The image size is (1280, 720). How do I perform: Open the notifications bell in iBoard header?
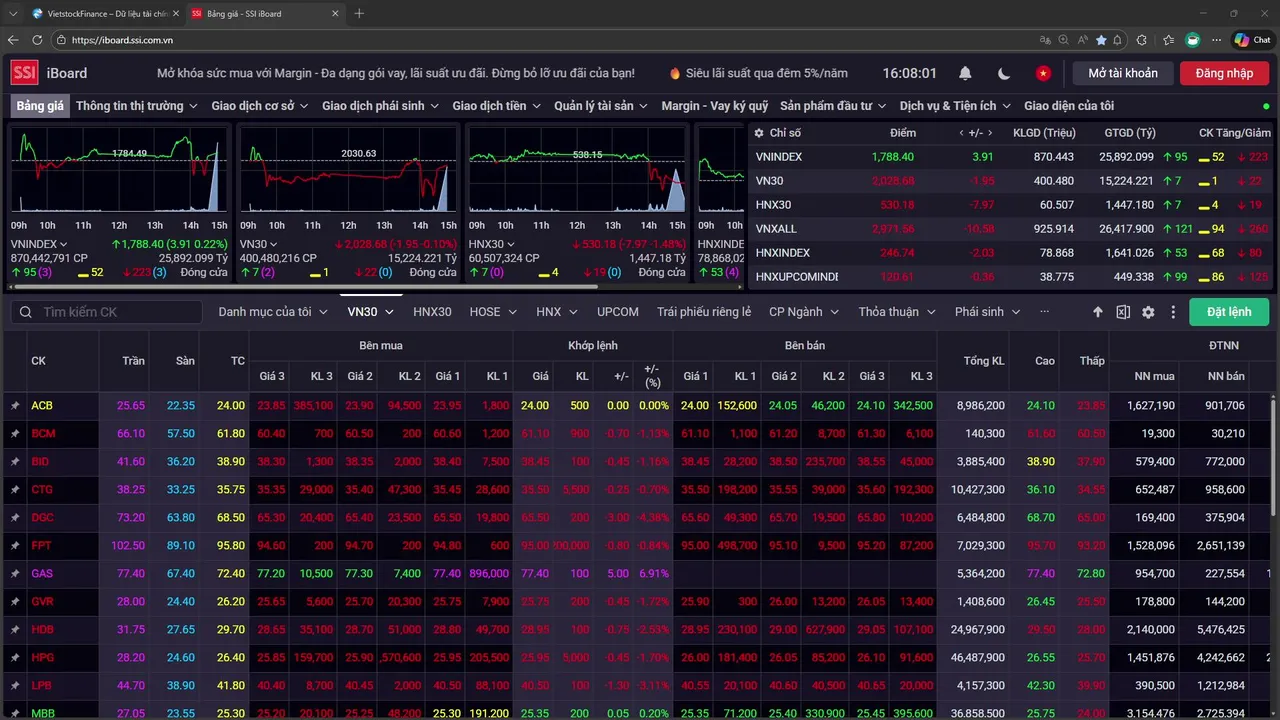965,73
